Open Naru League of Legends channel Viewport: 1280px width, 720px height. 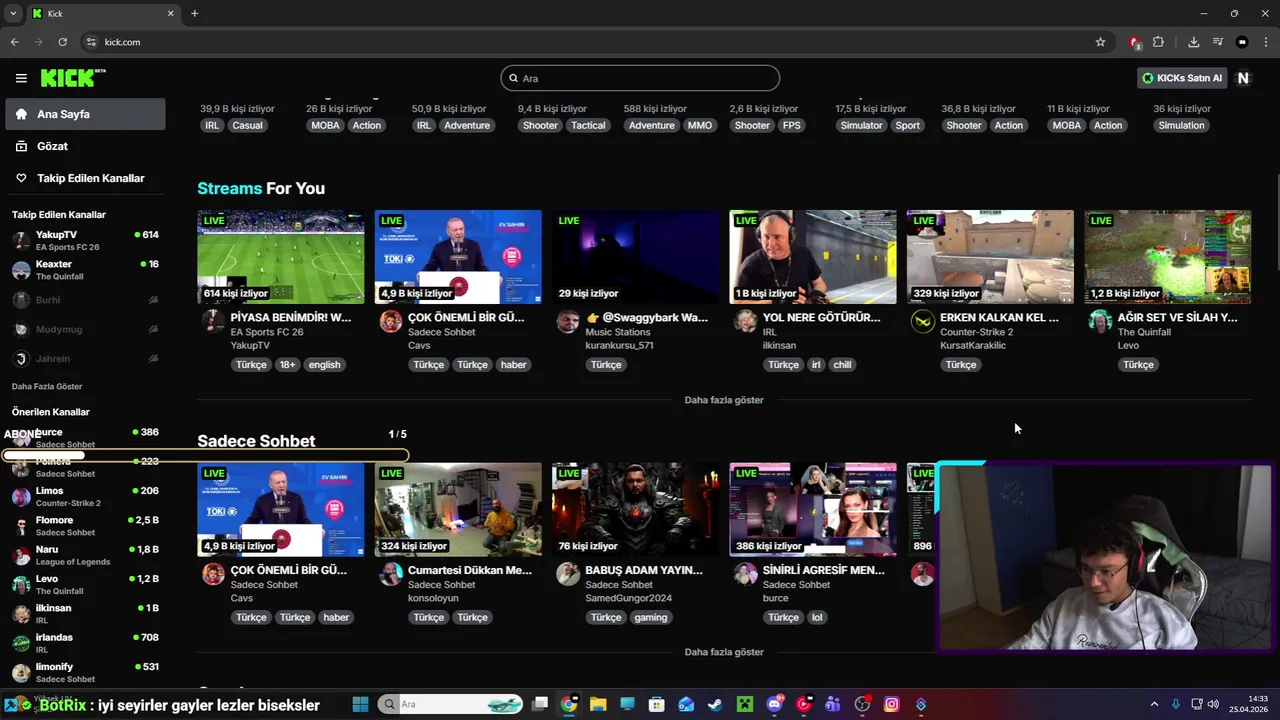85,555
